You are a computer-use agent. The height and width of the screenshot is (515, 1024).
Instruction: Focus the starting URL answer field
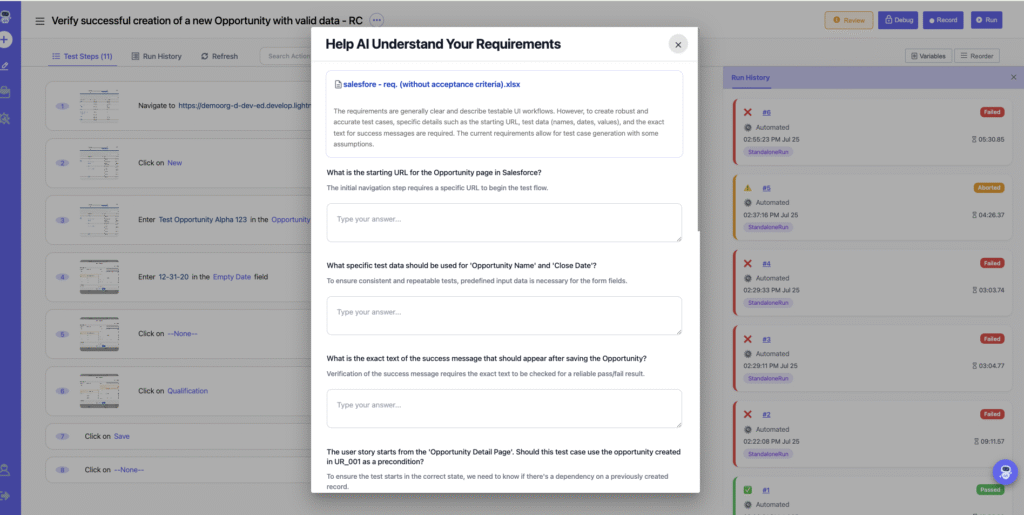pos(504,222)
